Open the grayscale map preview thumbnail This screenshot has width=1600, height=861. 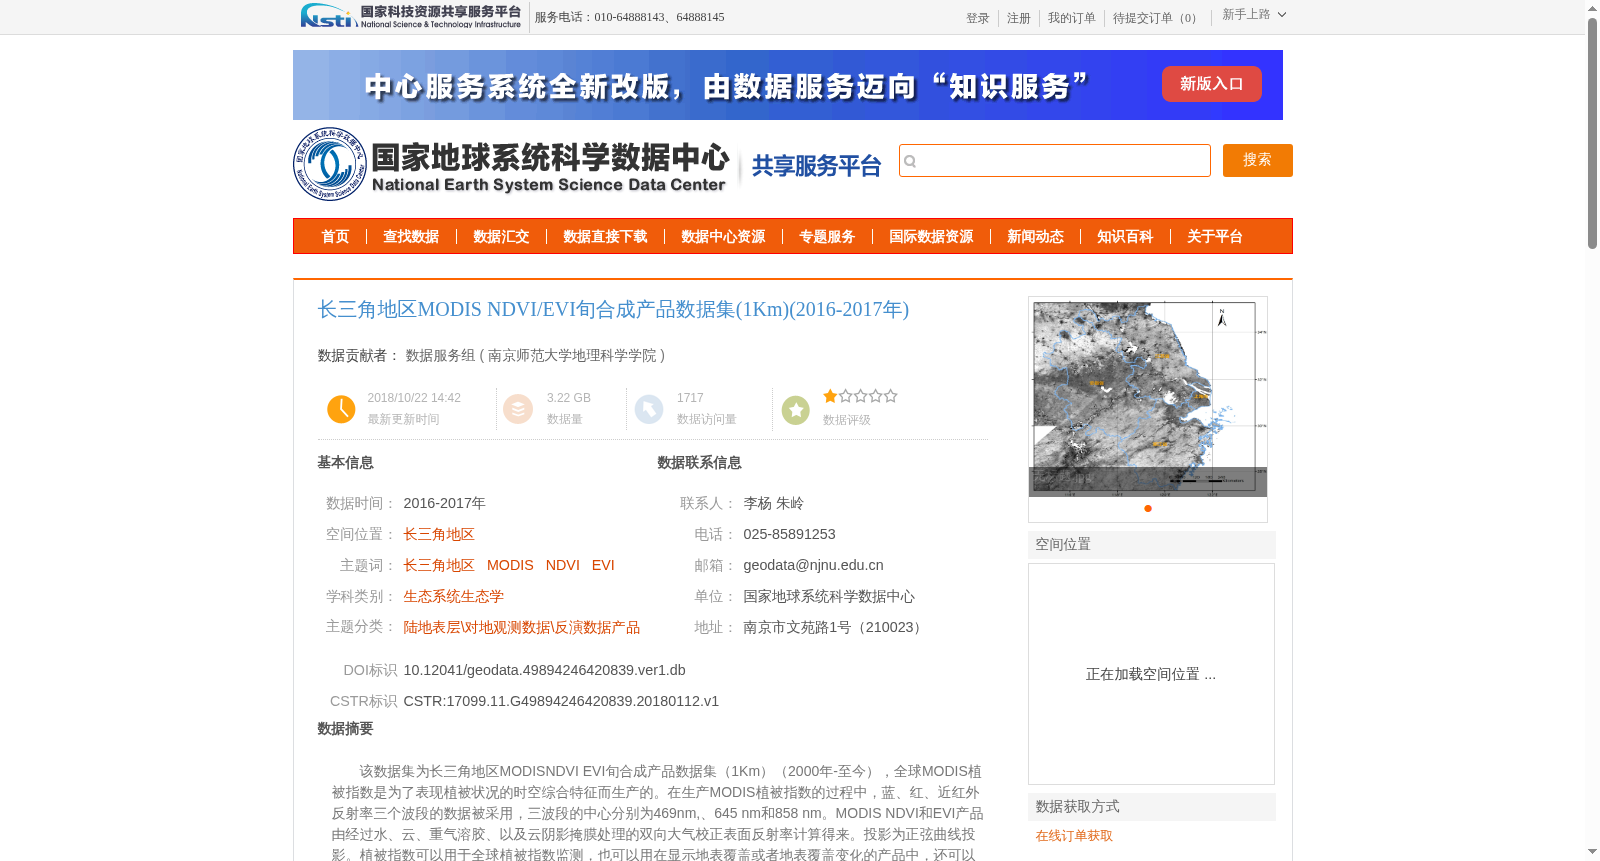[x=1148, y=397]
